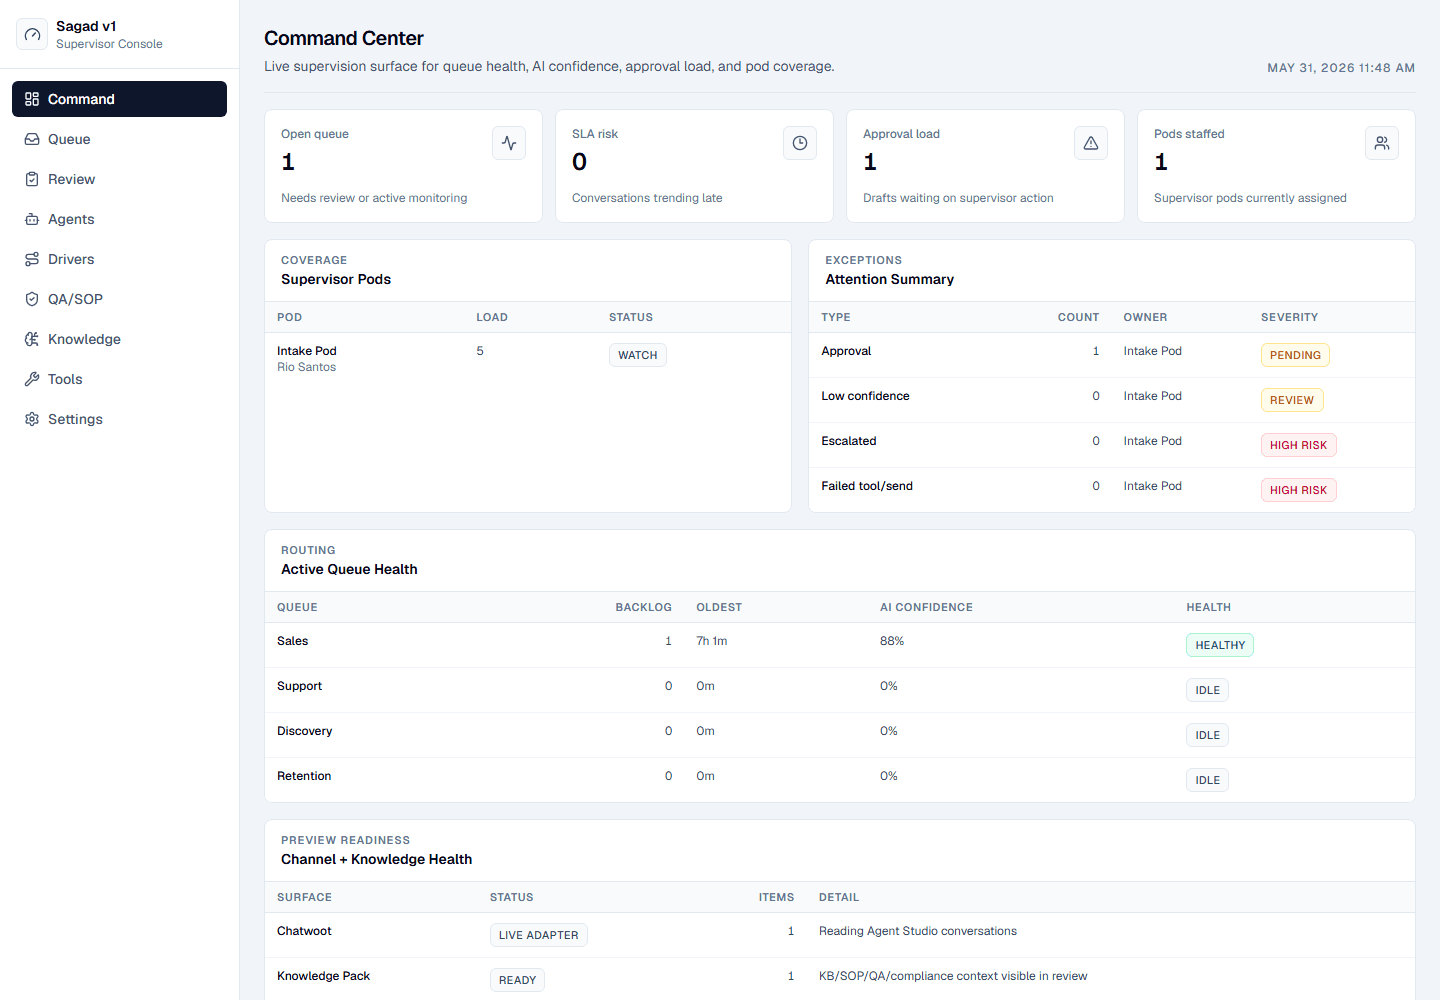The width and height of the screenshot is (1440, 1000).
Task: Click the Command grid icon in sidebar
Action: pyautogui.click(x=32, y=99)
